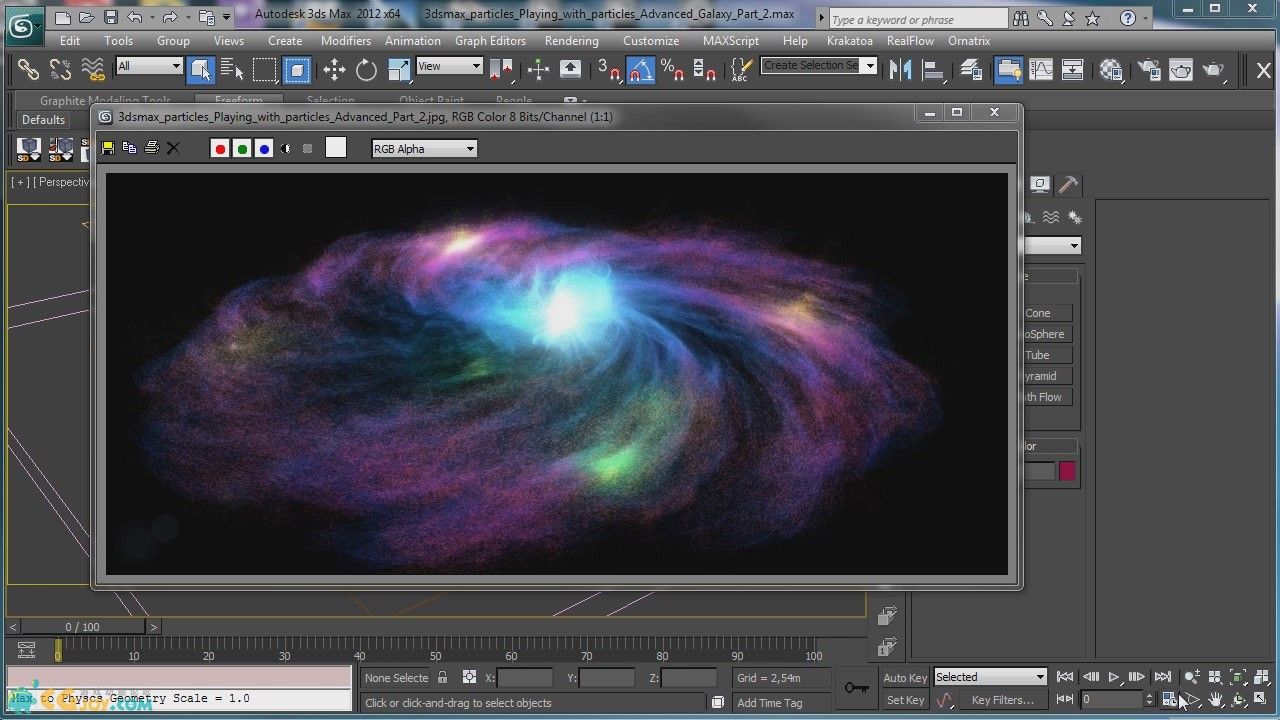
Task: Open the selection filter 'All' dropdown
Action: tap(150, 66)
